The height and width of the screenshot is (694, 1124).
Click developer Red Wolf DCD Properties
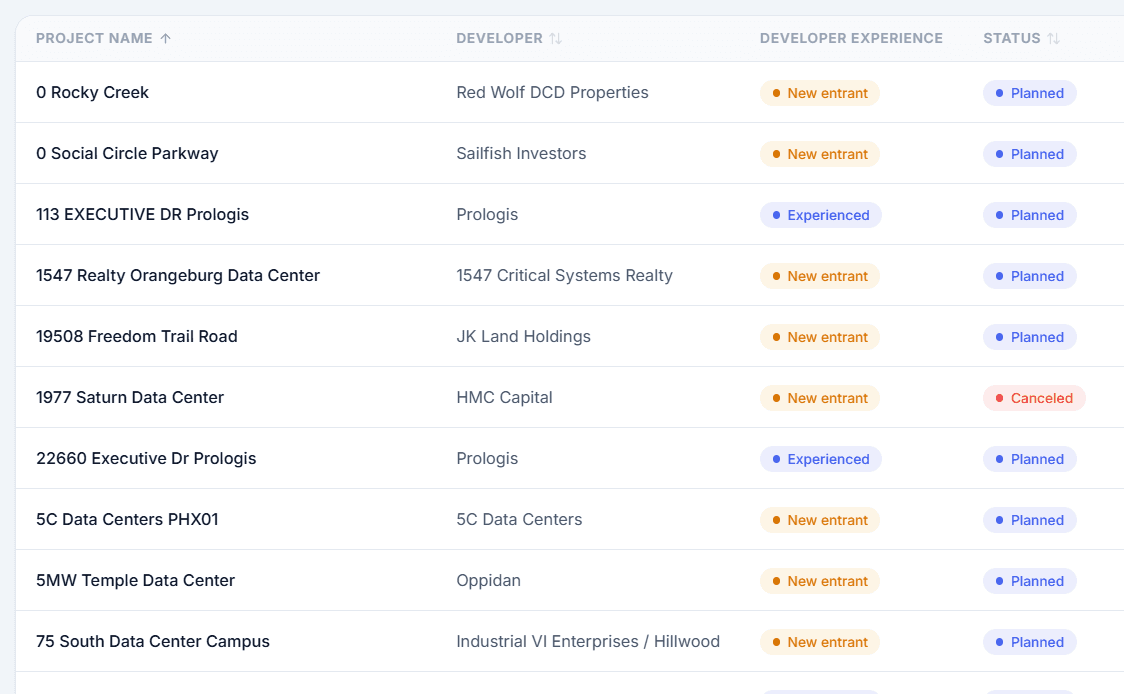point(552,92)
